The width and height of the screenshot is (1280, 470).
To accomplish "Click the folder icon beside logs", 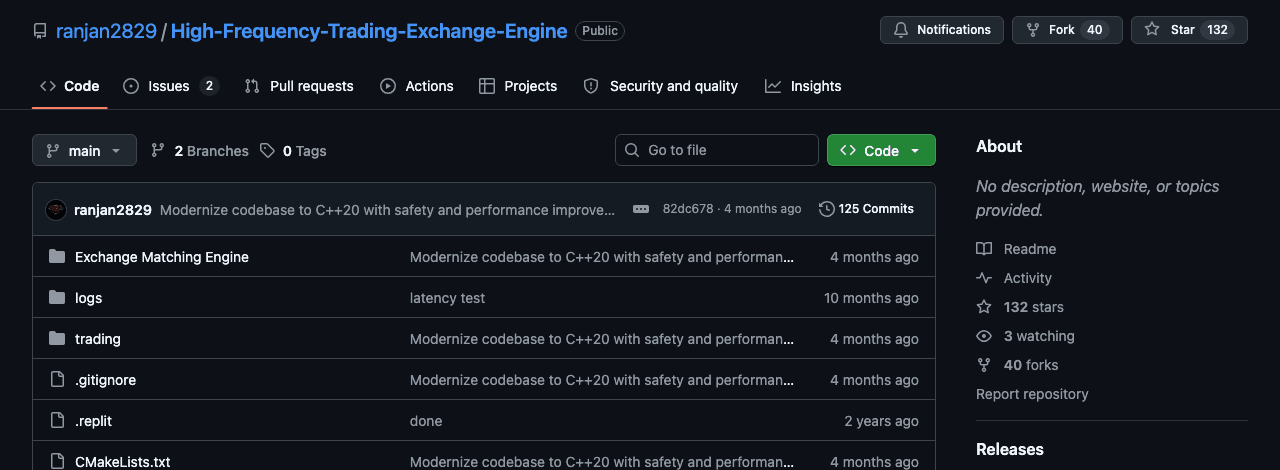I will [x=57, y=298].
